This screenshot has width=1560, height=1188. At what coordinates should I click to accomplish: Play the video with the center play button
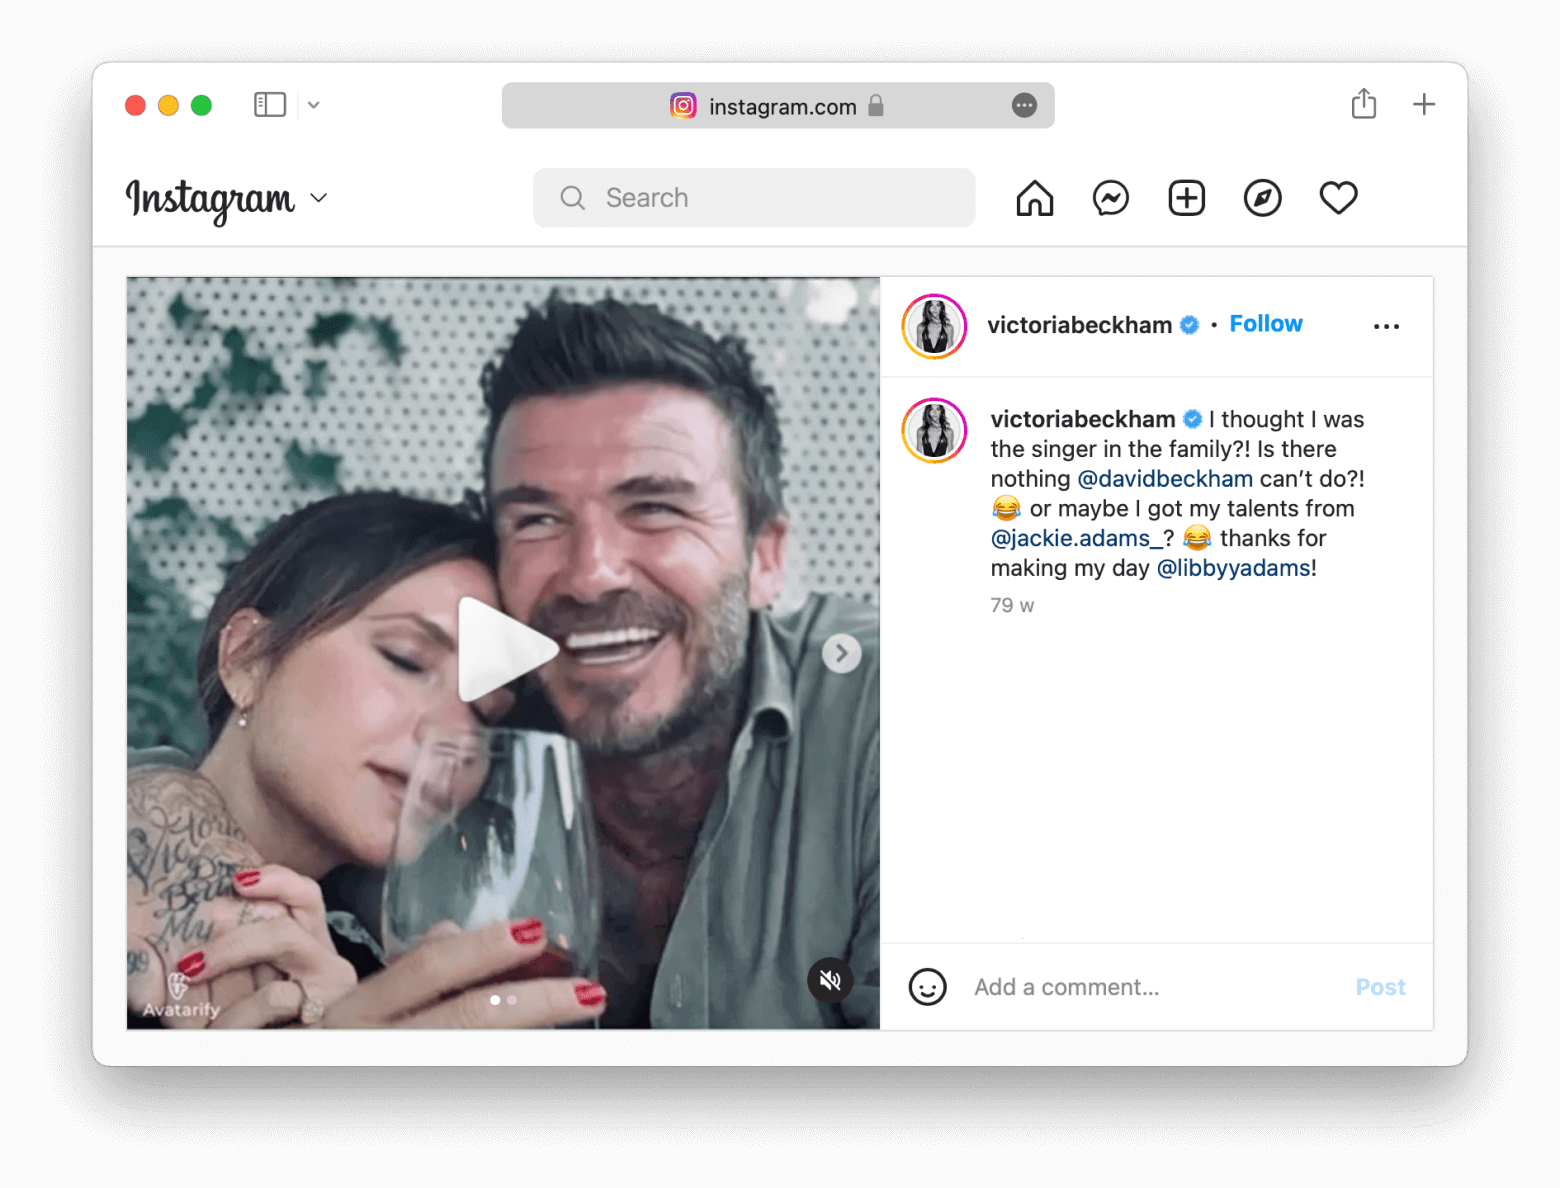tap(506, 650)
